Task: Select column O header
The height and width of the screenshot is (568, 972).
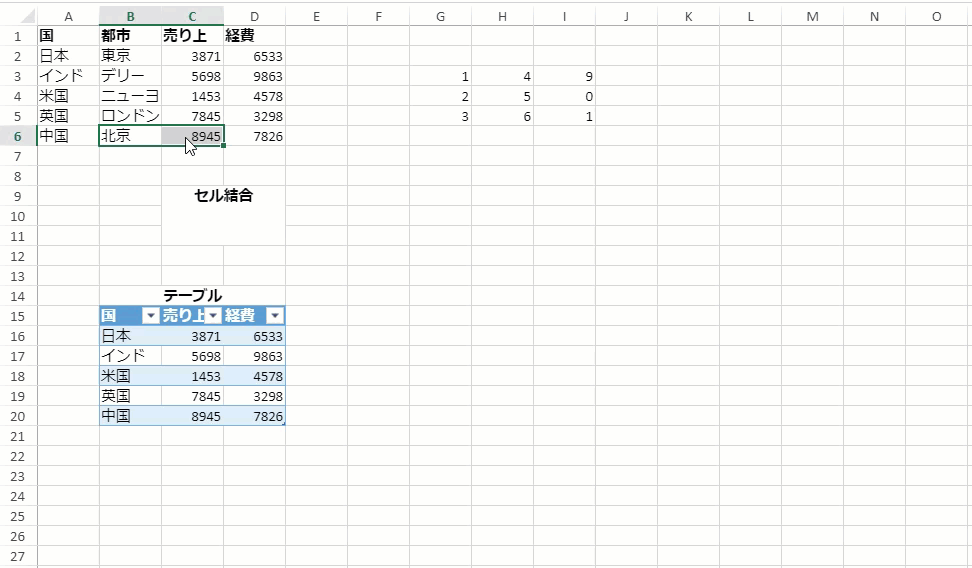Action: pos(936,16)
